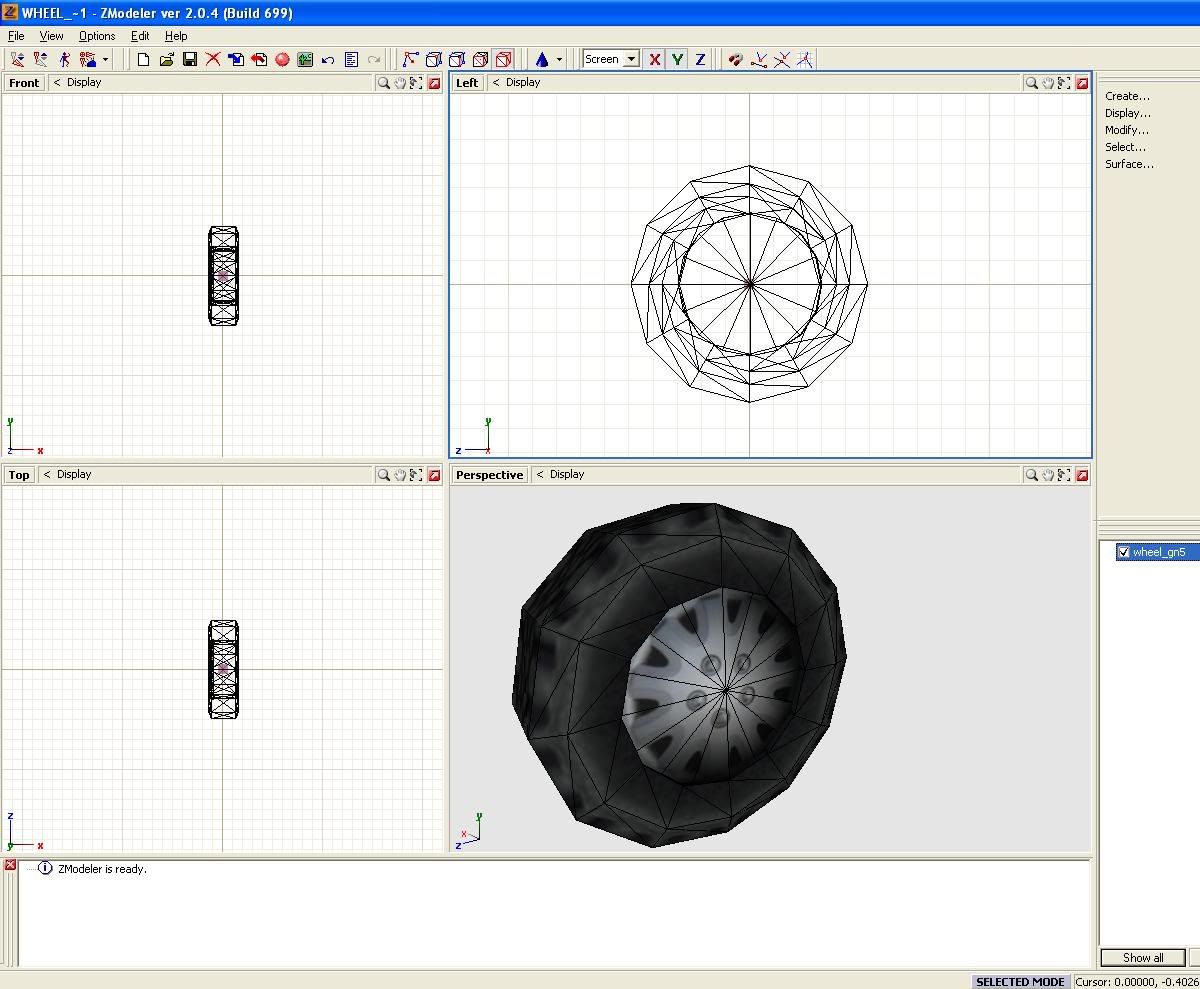Open the Screen coordinate system dropdown
Image resolution: width=1200 pixels, height=989 pixels.
click(x=631, y=60)
